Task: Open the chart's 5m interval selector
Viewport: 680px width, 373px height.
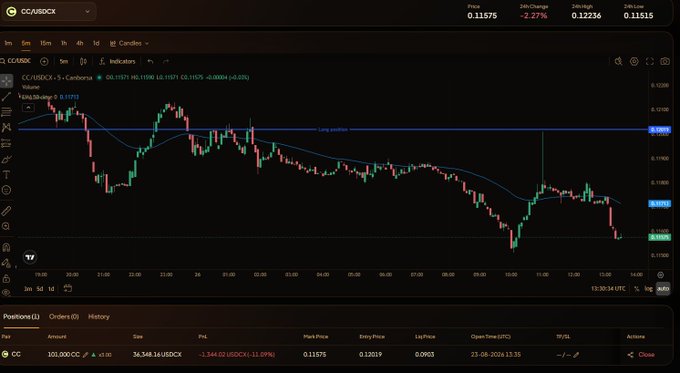Action: click(x=64, y=62)
